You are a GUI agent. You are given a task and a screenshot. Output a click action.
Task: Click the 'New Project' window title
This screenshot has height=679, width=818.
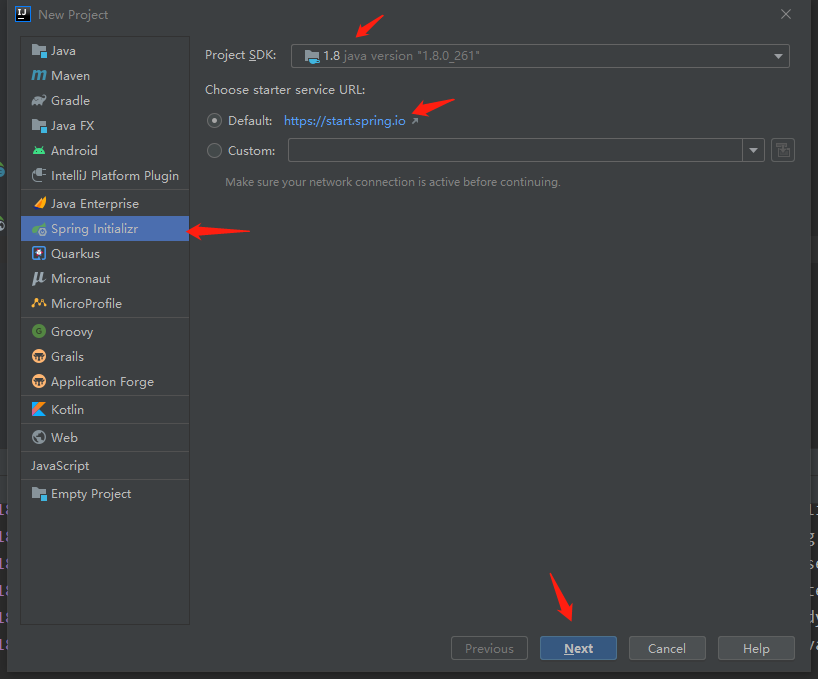(x=73, y=15)
